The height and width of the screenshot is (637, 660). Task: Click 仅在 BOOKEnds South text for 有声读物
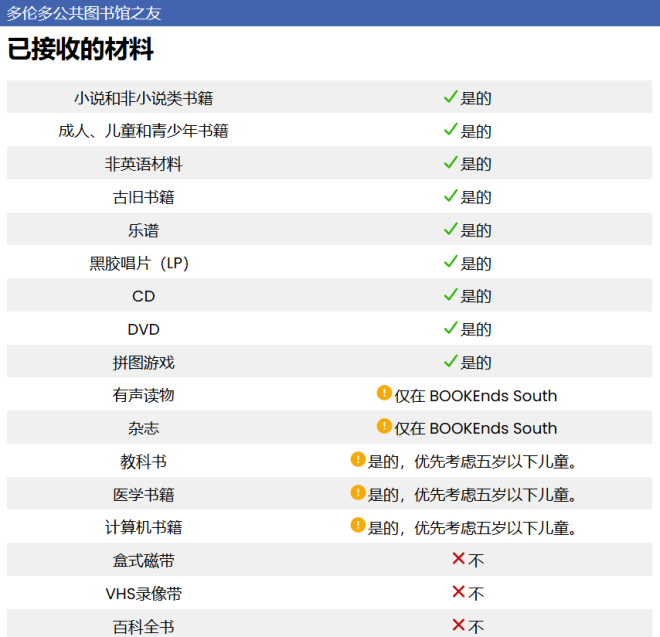click(475, 396)
